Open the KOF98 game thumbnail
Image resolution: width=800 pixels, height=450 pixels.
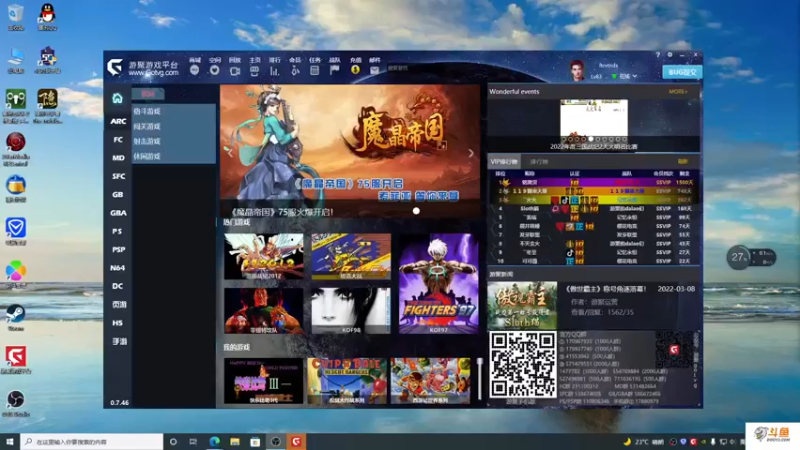coord(351,311)
